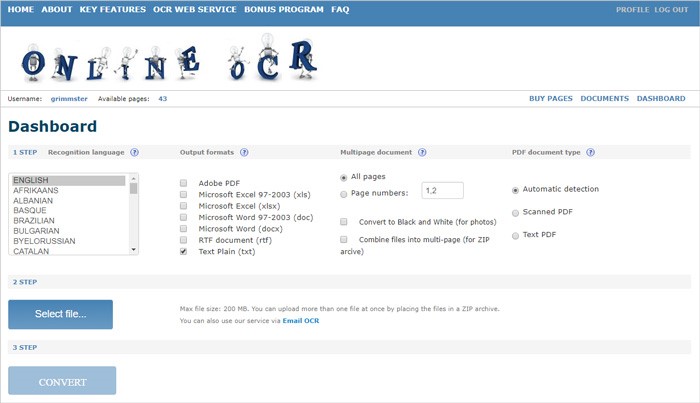Select BASQUE in the language list
This screenshot has width=700, height=403.
[69, 210]
